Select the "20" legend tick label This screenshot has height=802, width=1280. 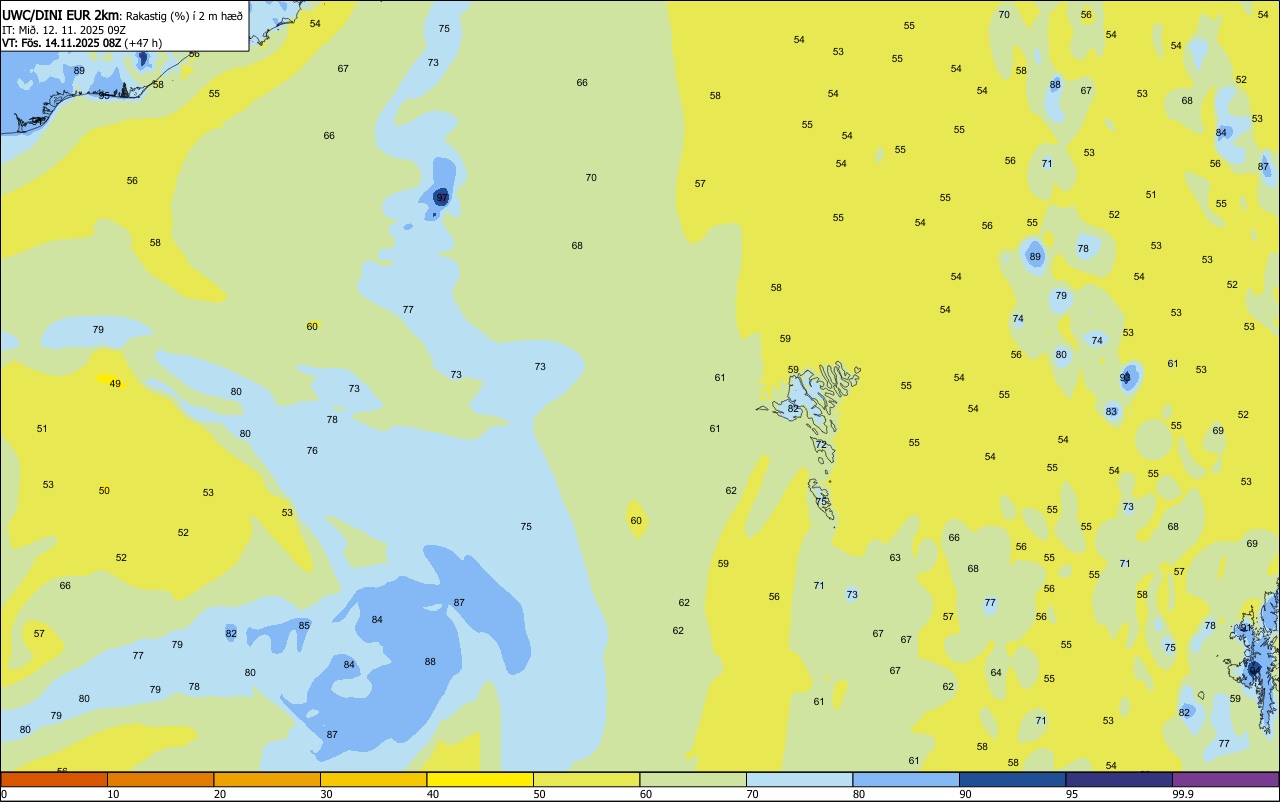[220, 794]
